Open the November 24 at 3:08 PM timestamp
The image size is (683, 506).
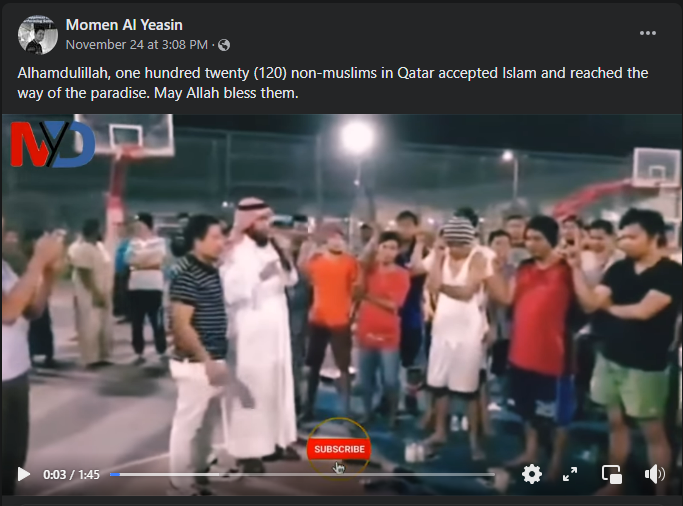[137, 44]
